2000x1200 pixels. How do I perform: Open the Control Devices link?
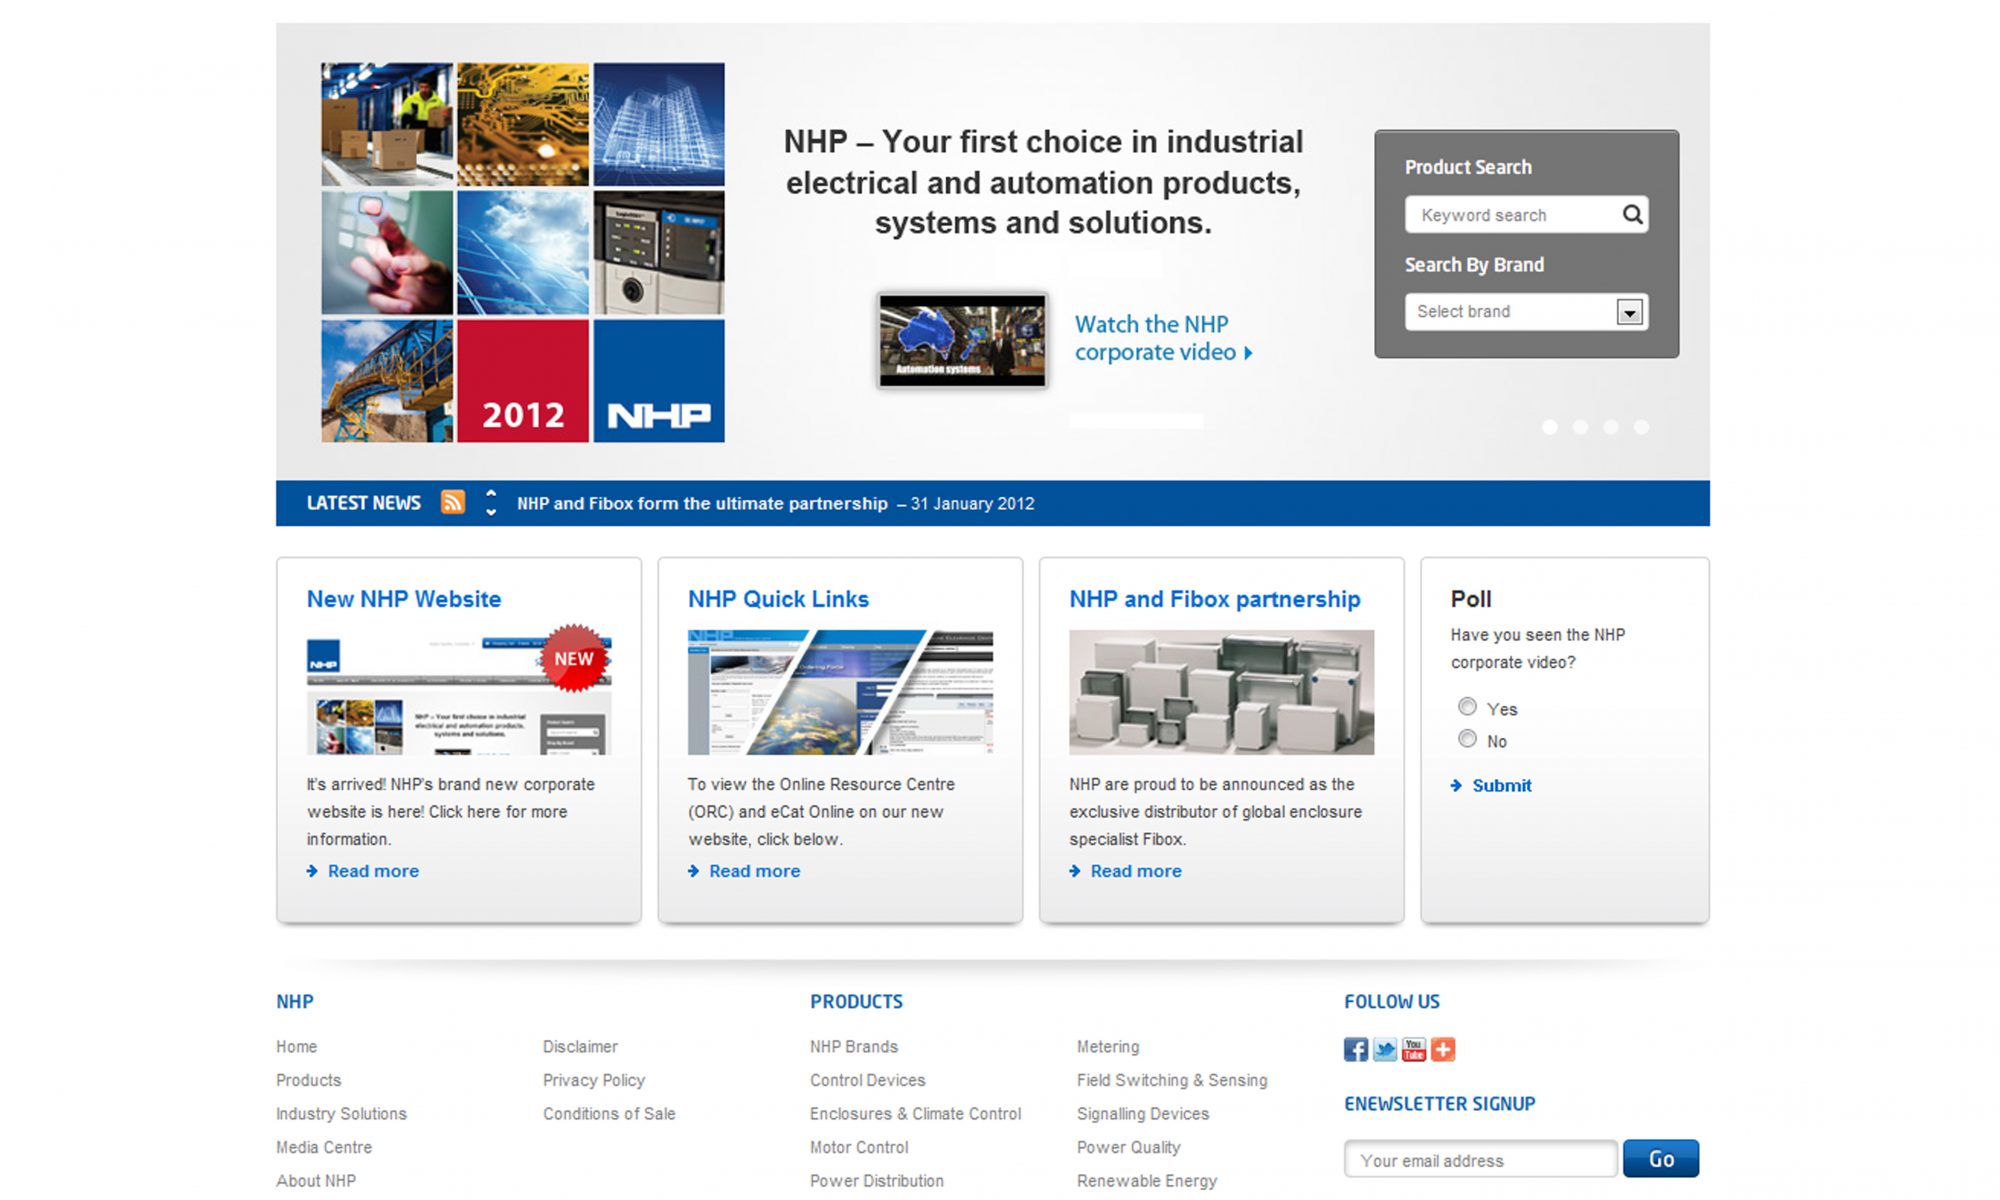[868, 1080]
